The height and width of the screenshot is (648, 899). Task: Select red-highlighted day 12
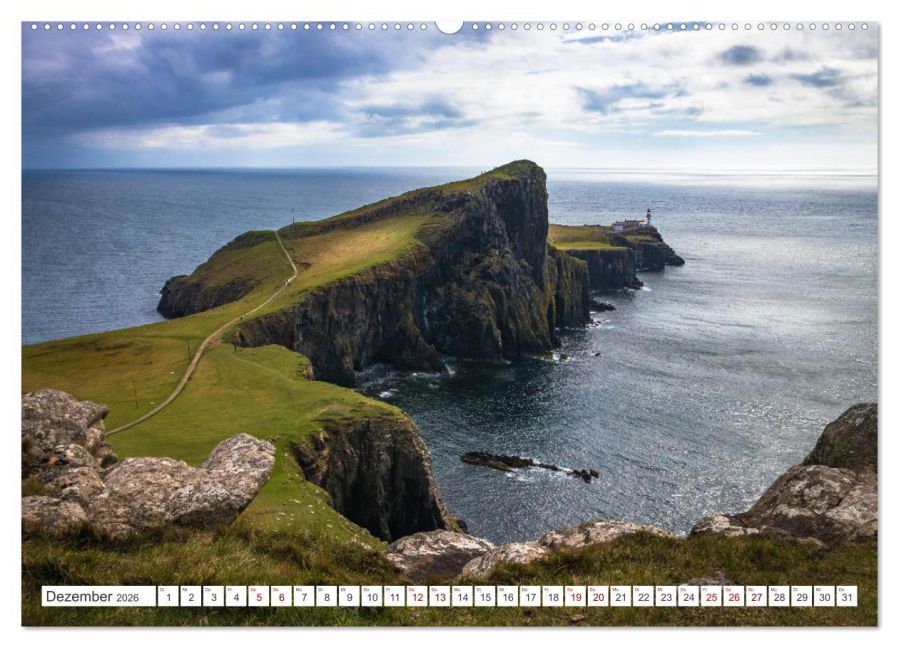pyautogui.click(x=417, y=596)
